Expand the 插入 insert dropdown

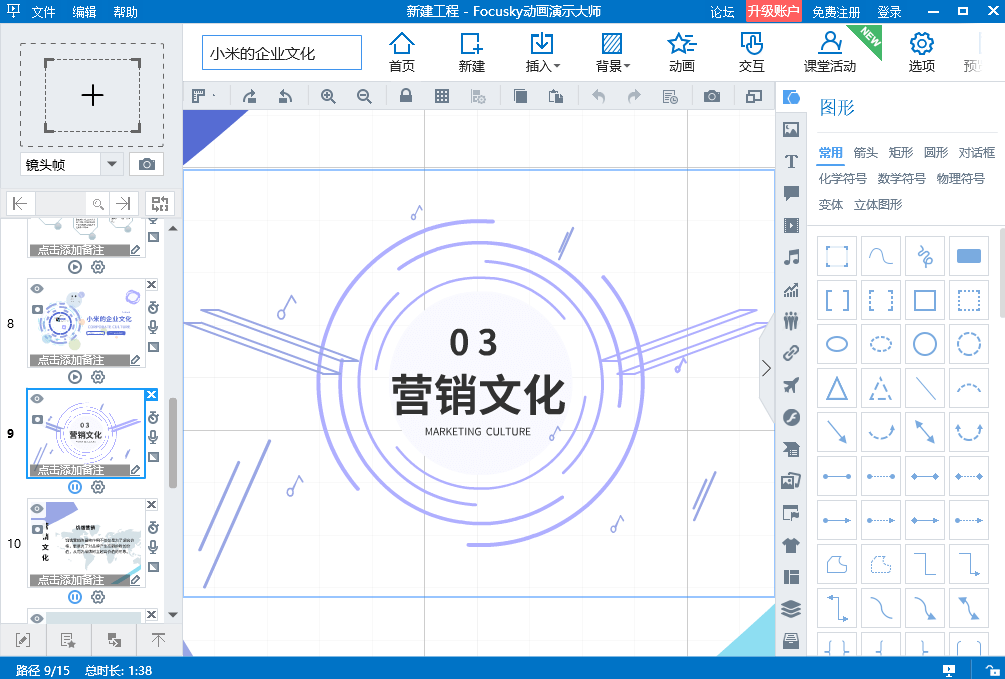(556, 66)
